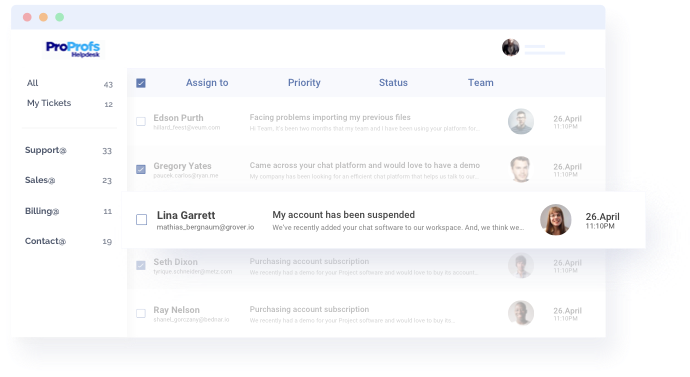The image size is (690, 377).
Task: Open the Assign to dropdown
Action: tap(207, 83)
